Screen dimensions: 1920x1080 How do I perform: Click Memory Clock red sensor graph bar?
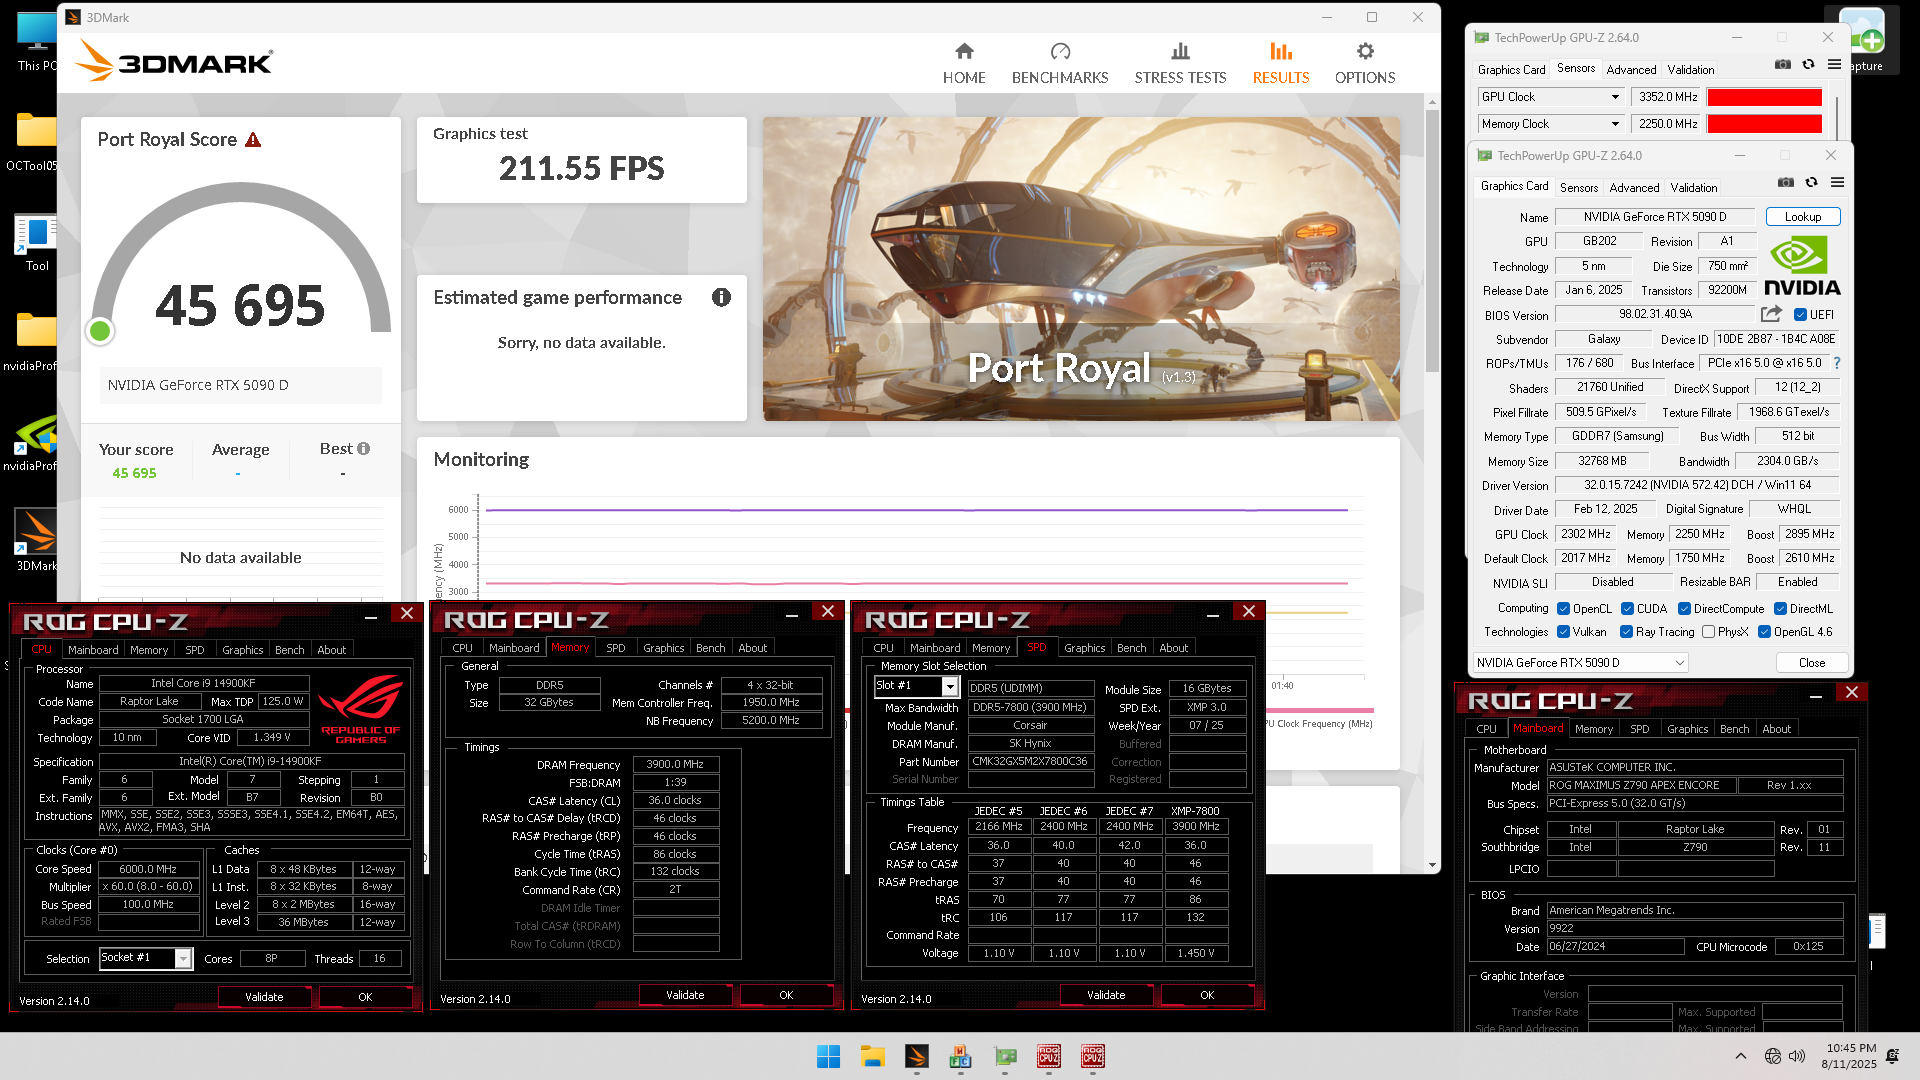point(1764,124)
